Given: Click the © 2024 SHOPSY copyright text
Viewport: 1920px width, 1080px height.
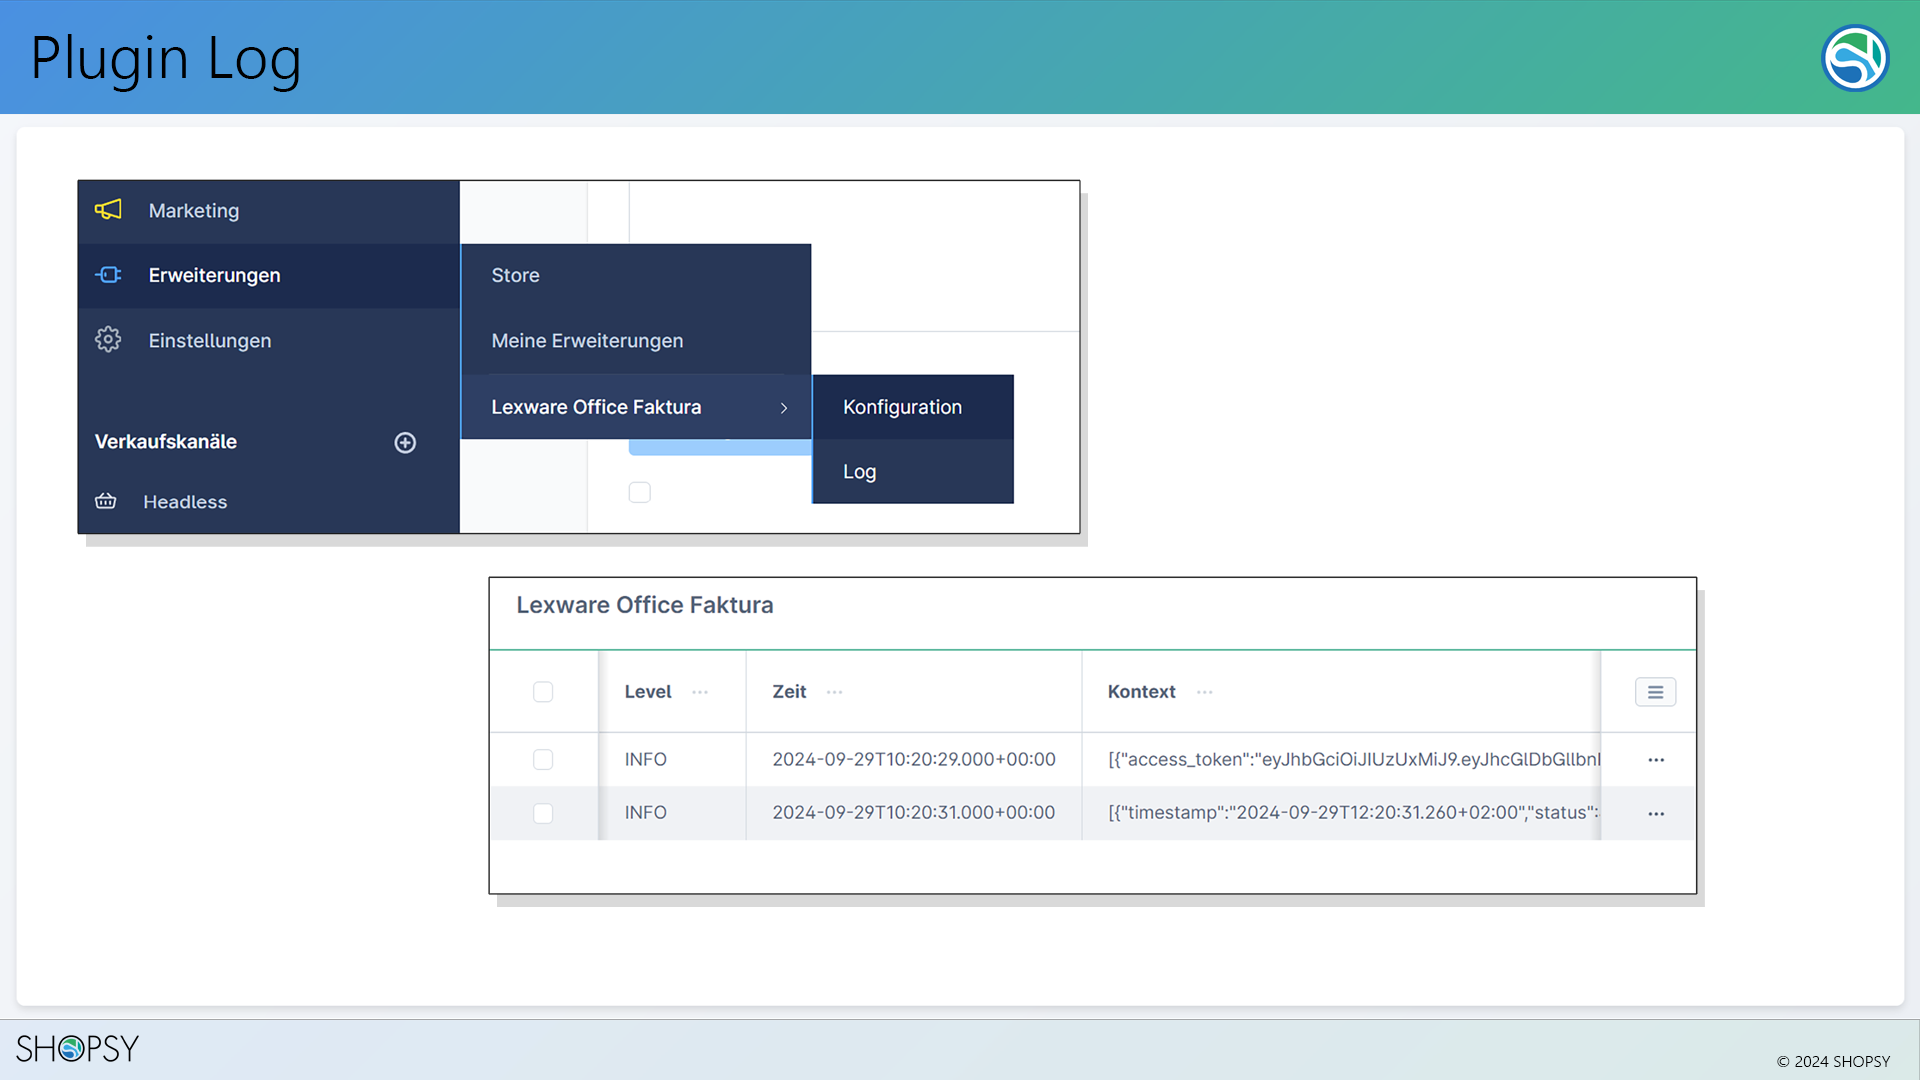Looking at the screenshot, I should pos(1833,1061).
